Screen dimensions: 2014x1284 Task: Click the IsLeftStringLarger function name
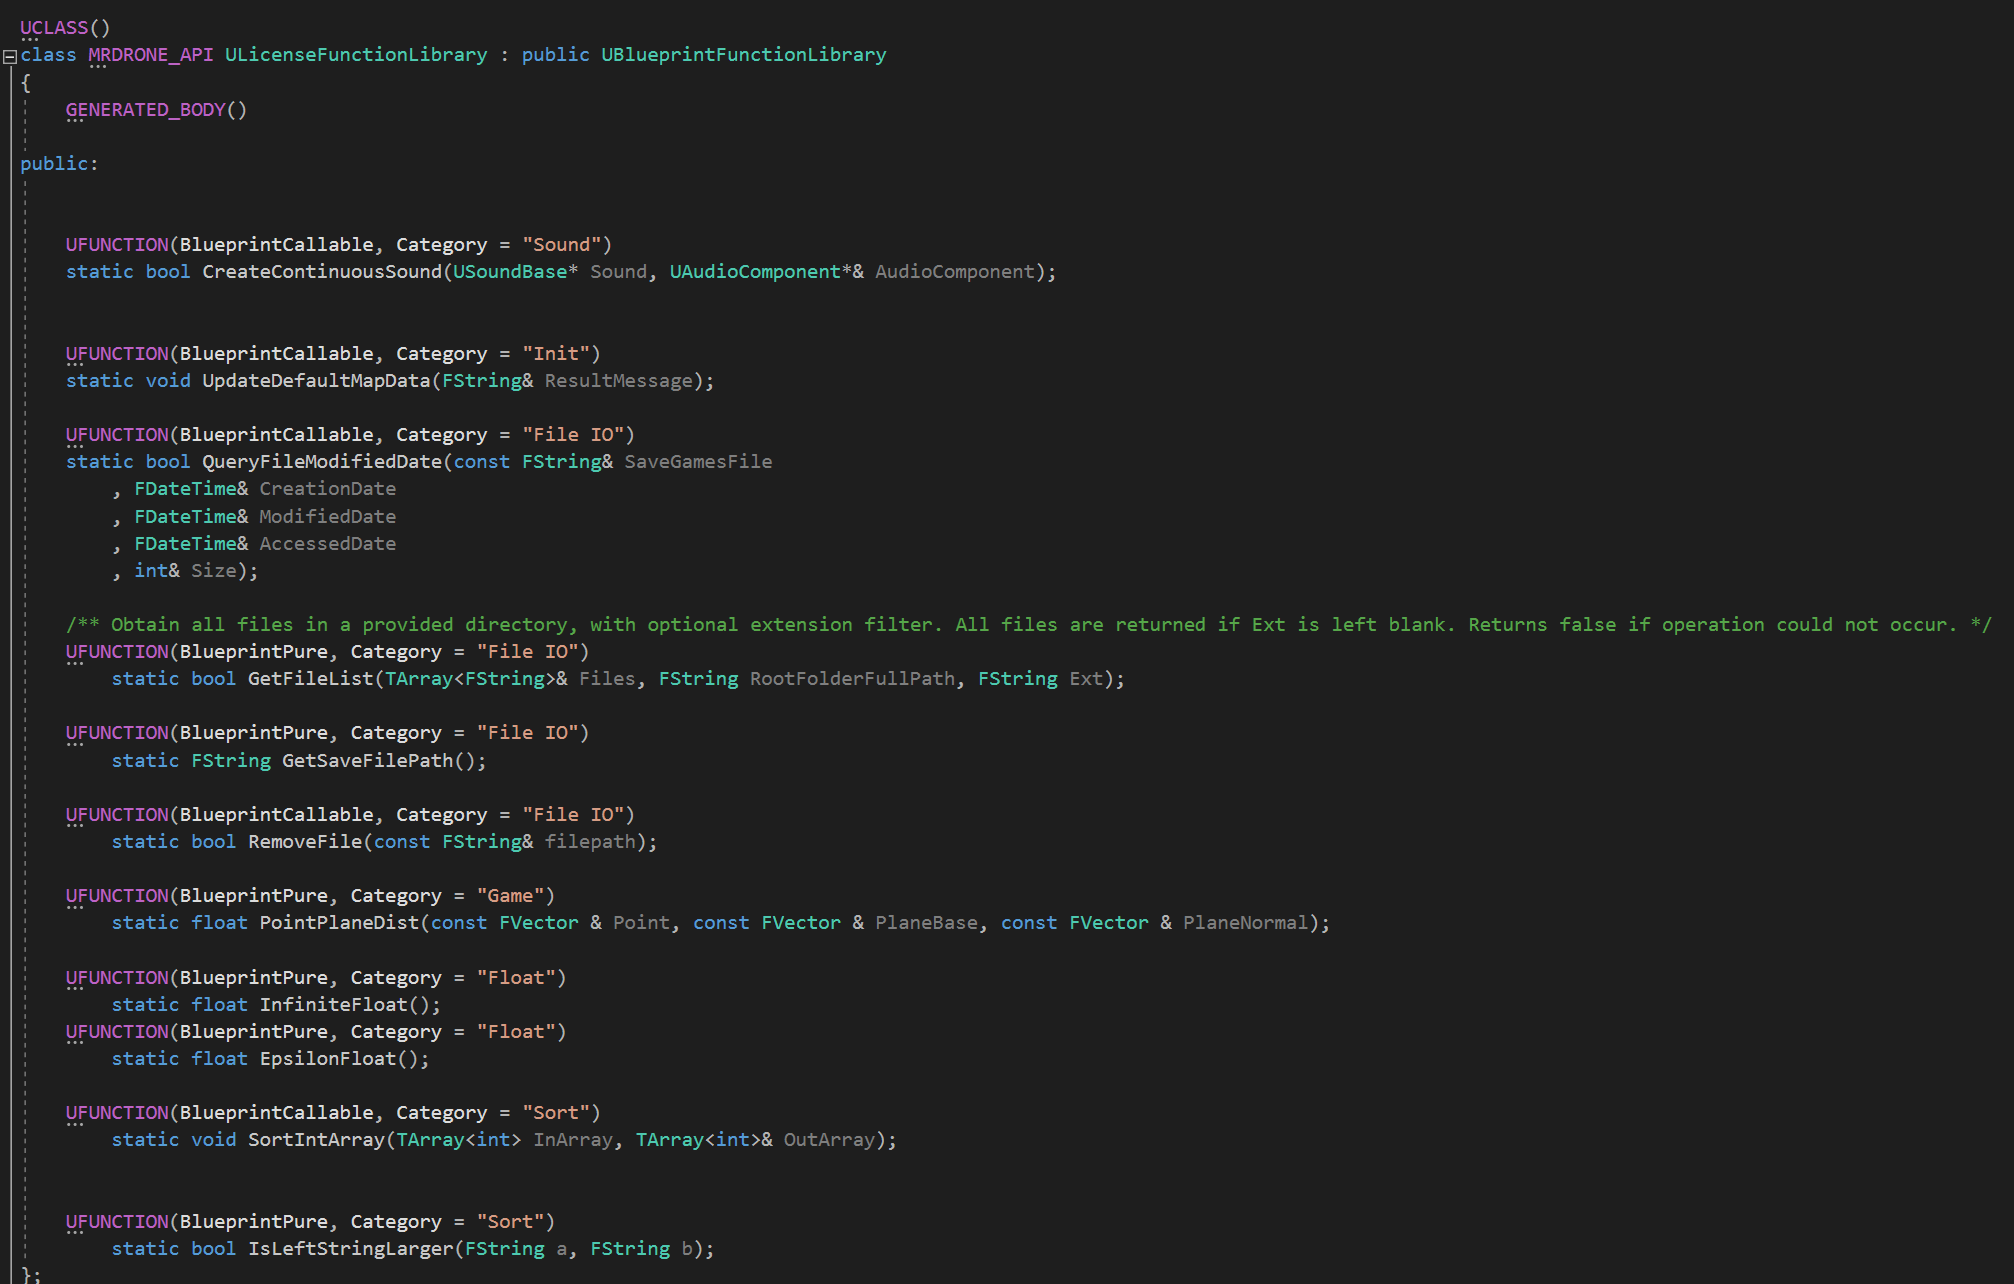tap(350, 1248)
